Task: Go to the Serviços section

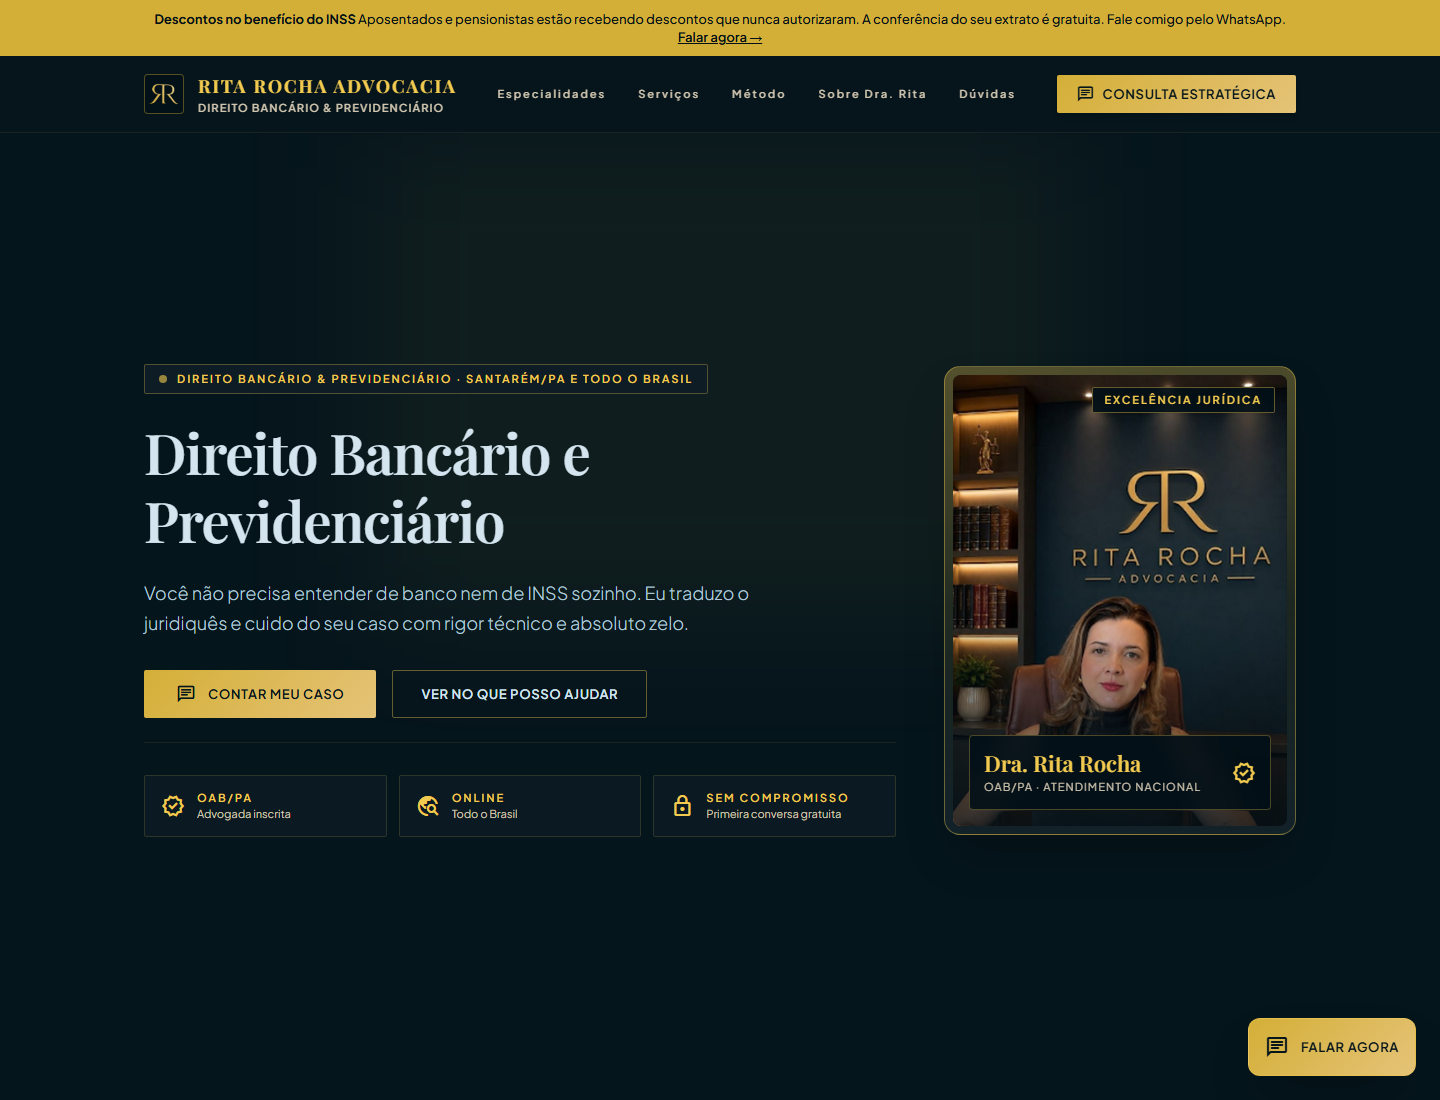Action: 668,94
